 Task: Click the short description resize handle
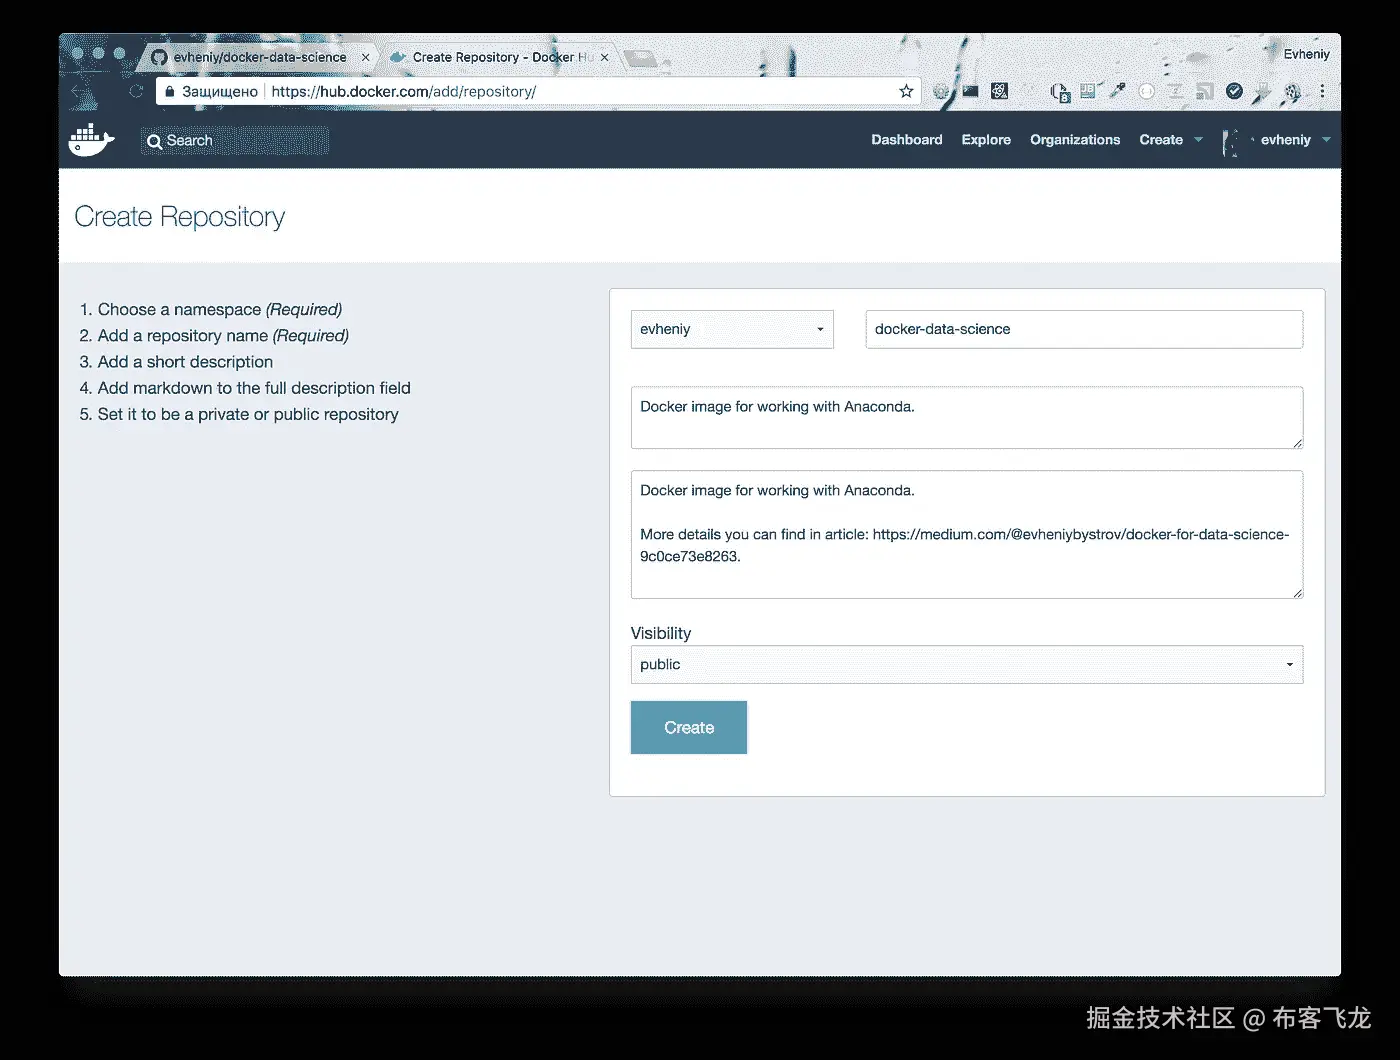(1297, 443)
